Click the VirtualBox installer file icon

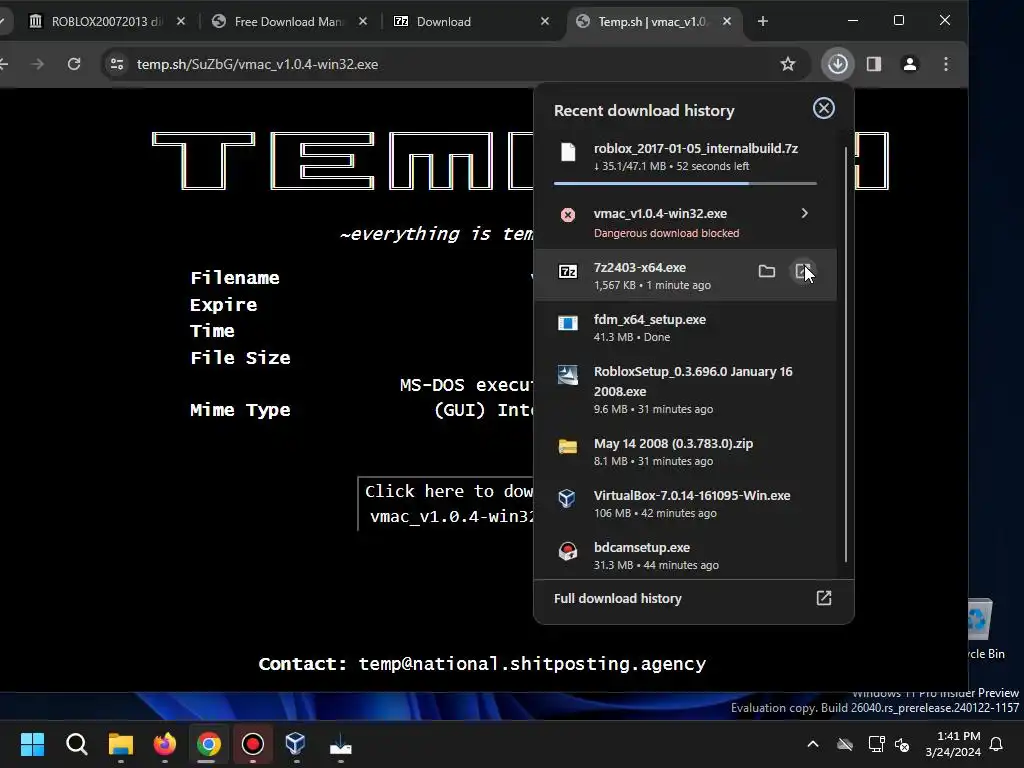click(568, 498)
